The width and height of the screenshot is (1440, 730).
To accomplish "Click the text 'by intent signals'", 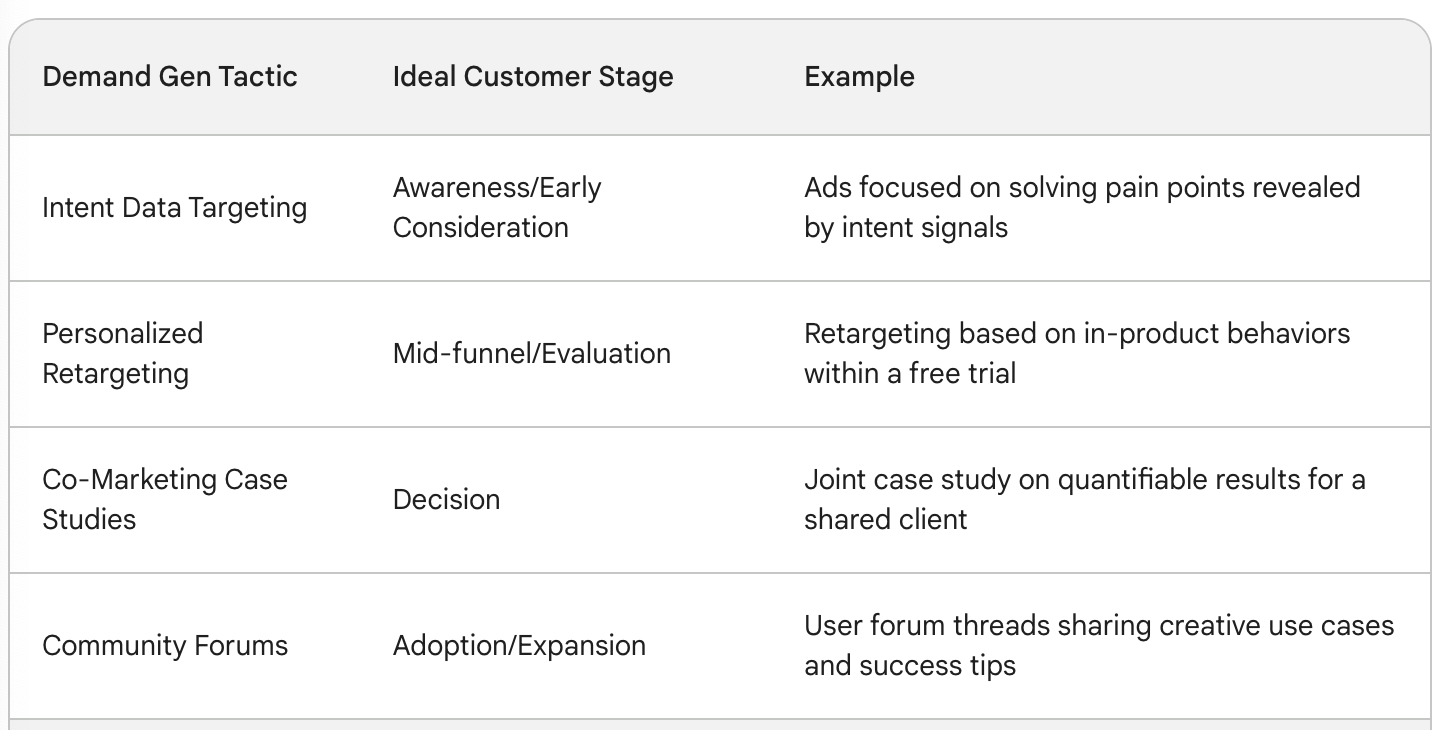I will [906, 228].
